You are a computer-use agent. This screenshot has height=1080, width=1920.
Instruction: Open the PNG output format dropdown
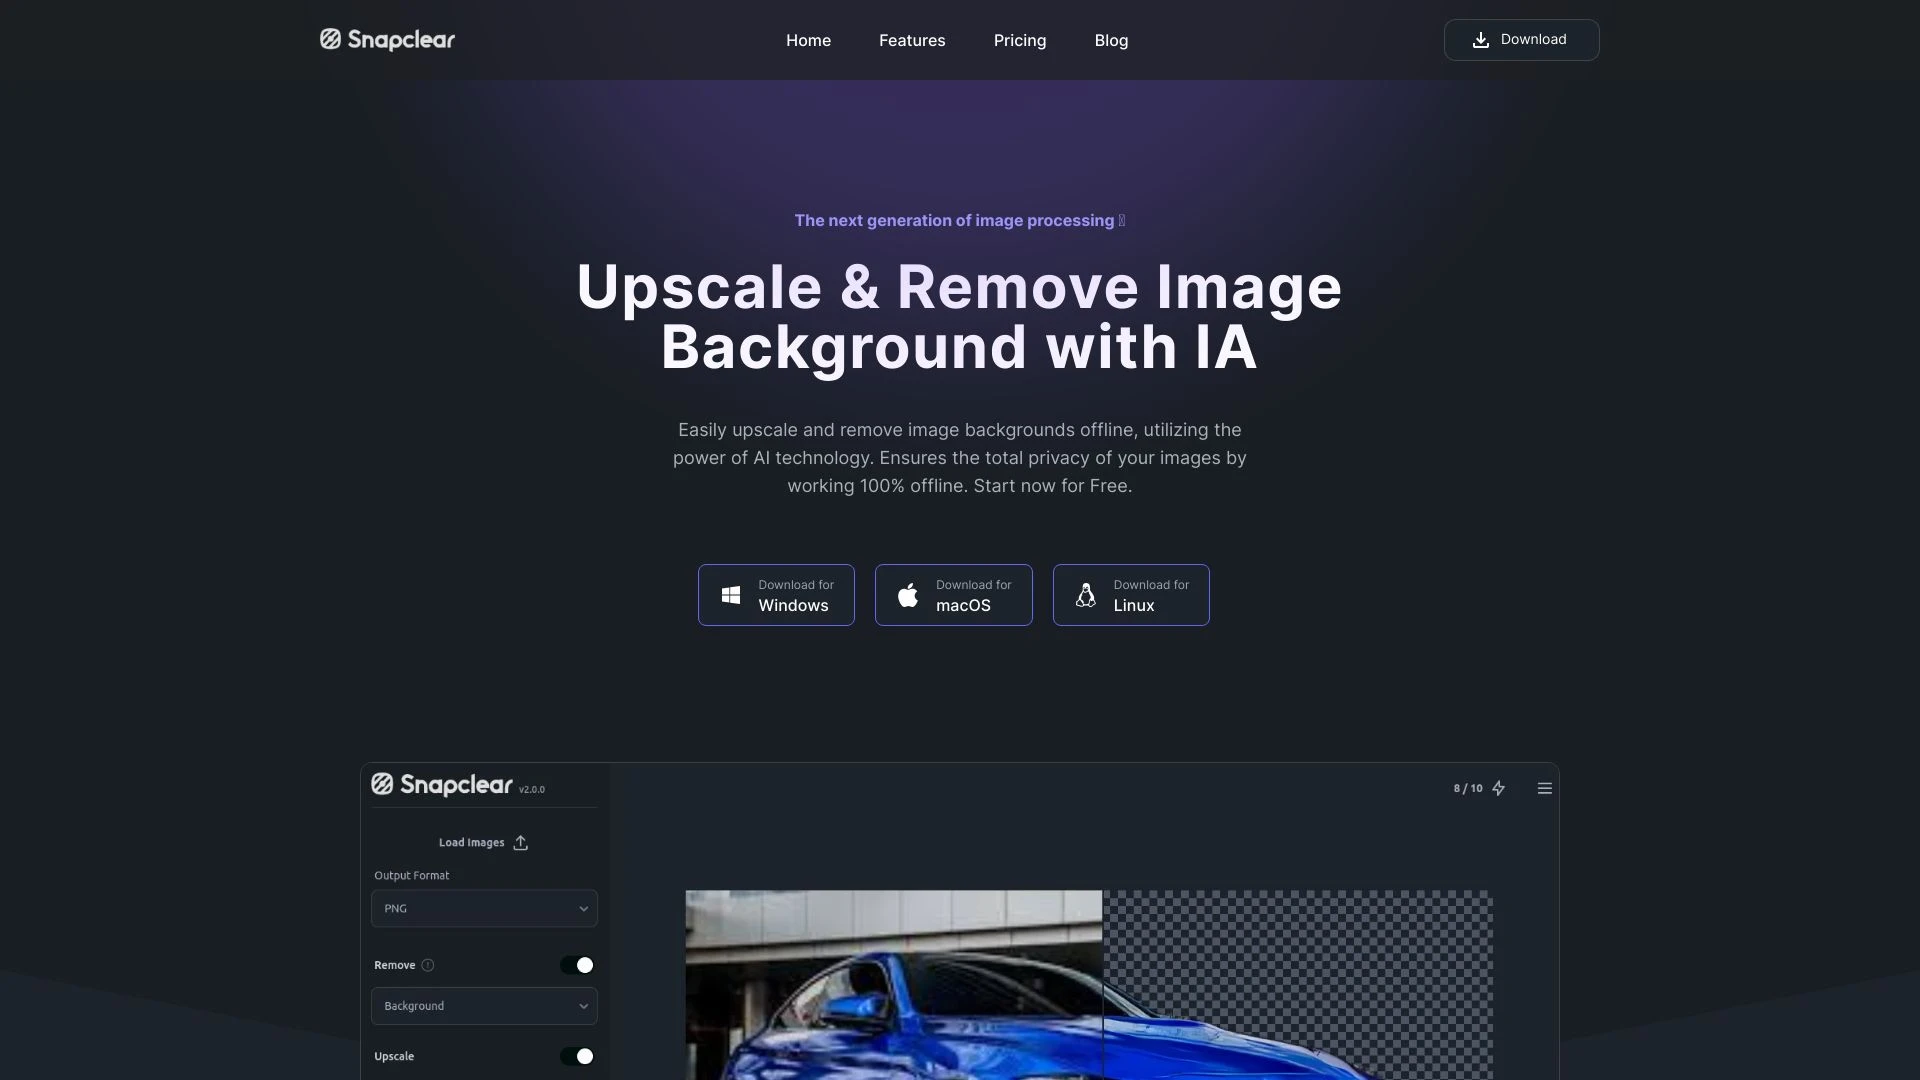tap(484, 909)
